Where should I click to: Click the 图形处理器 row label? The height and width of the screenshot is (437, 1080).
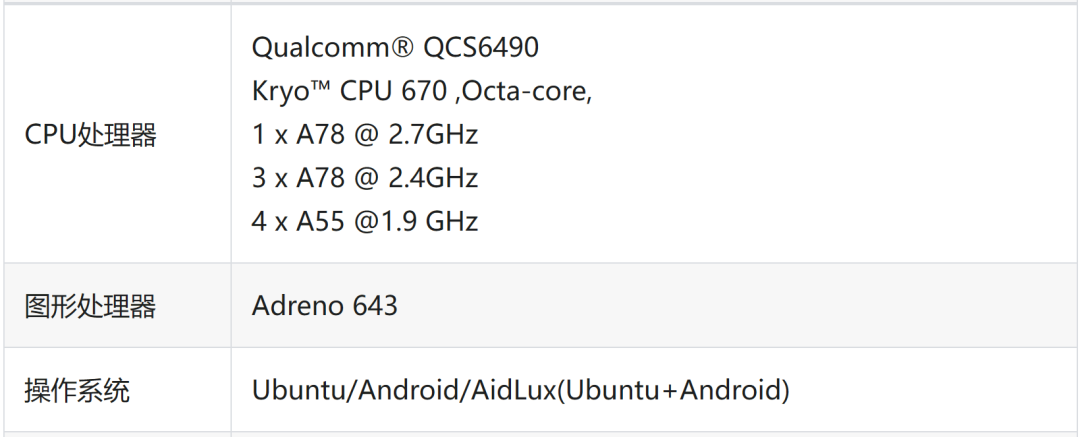(90, 306)
